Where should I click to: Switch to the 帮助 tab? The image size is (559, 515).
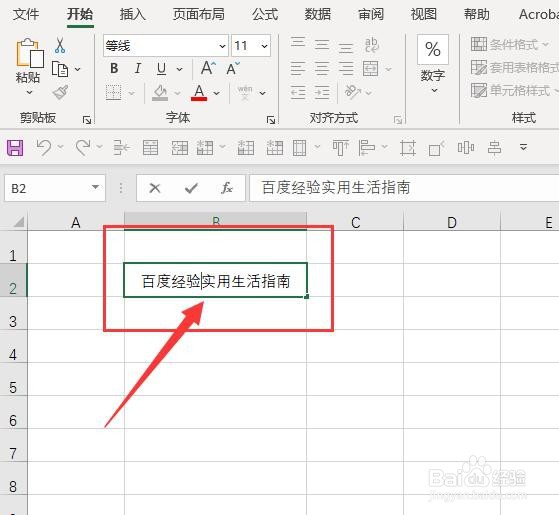(x=477, y=14)
